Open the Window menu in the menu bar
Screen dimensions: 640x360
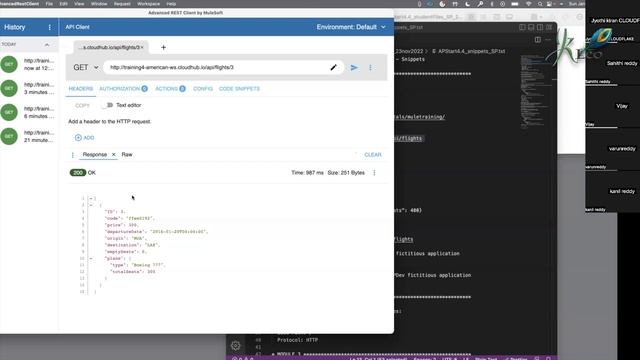(x=99, y=4)
